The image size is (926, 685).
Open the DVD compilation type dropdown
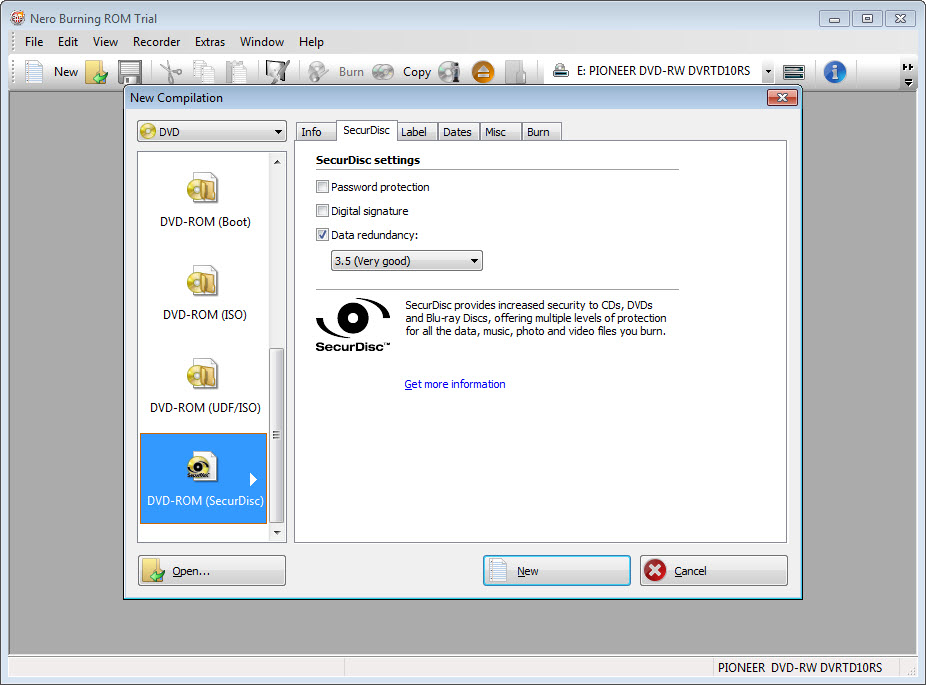(x=279, y=131)
